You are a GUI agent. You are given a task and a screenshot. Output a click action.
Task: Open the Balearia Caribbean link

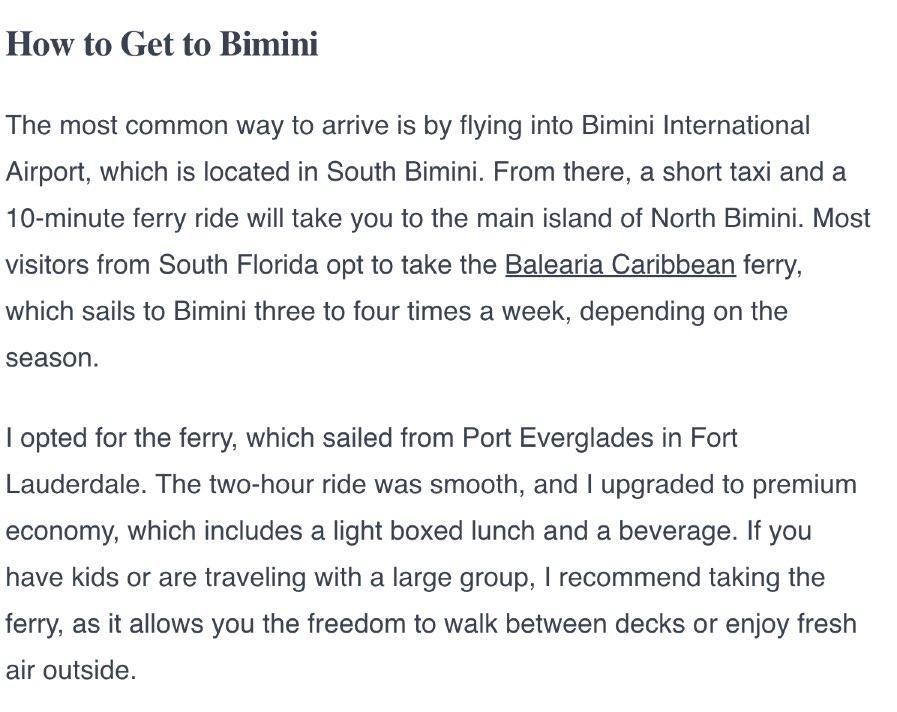[620, 265]
